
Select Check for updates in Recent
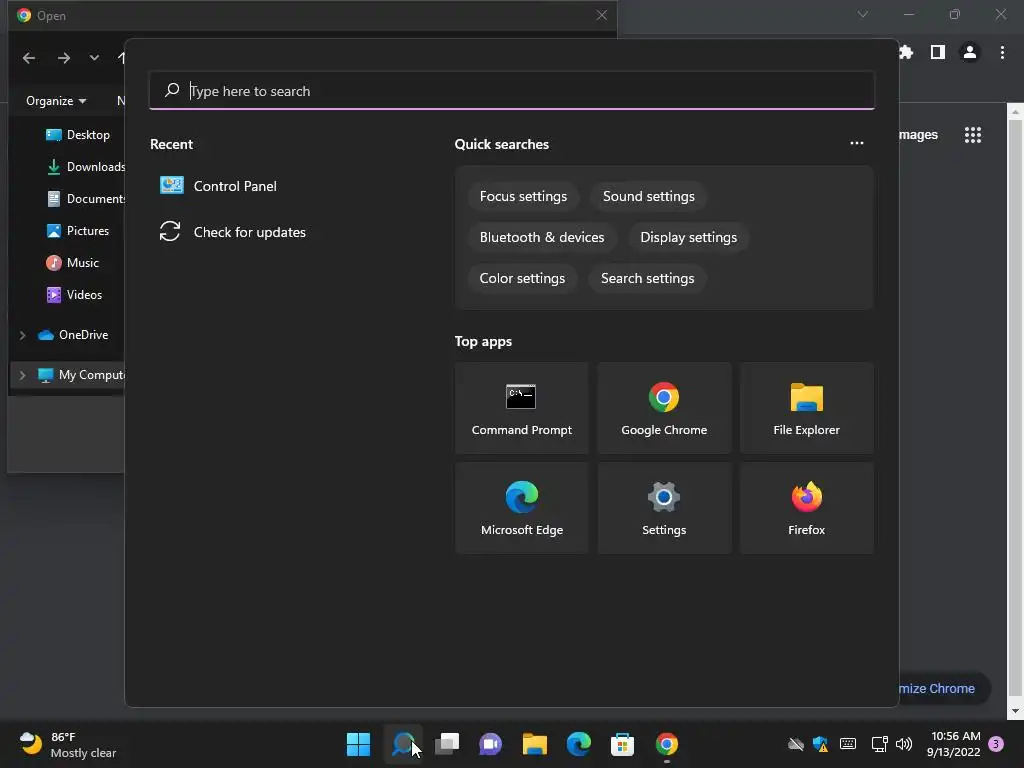click(x=233, y=232)
